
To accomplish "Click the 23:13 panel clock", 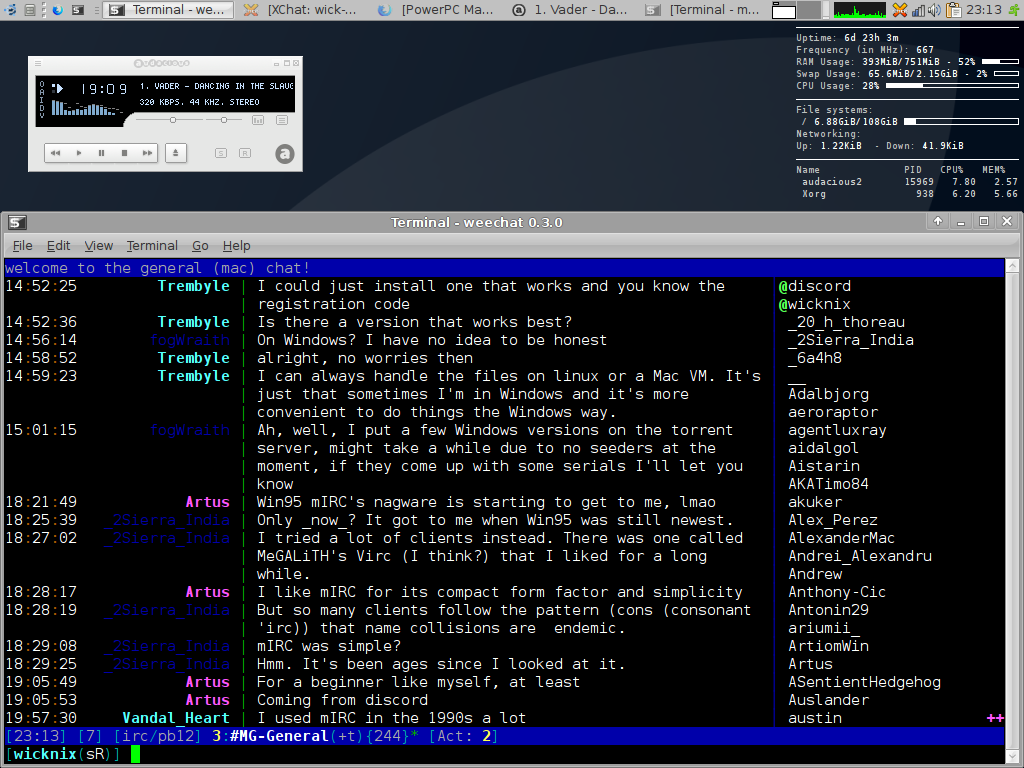I will [984, 10].
